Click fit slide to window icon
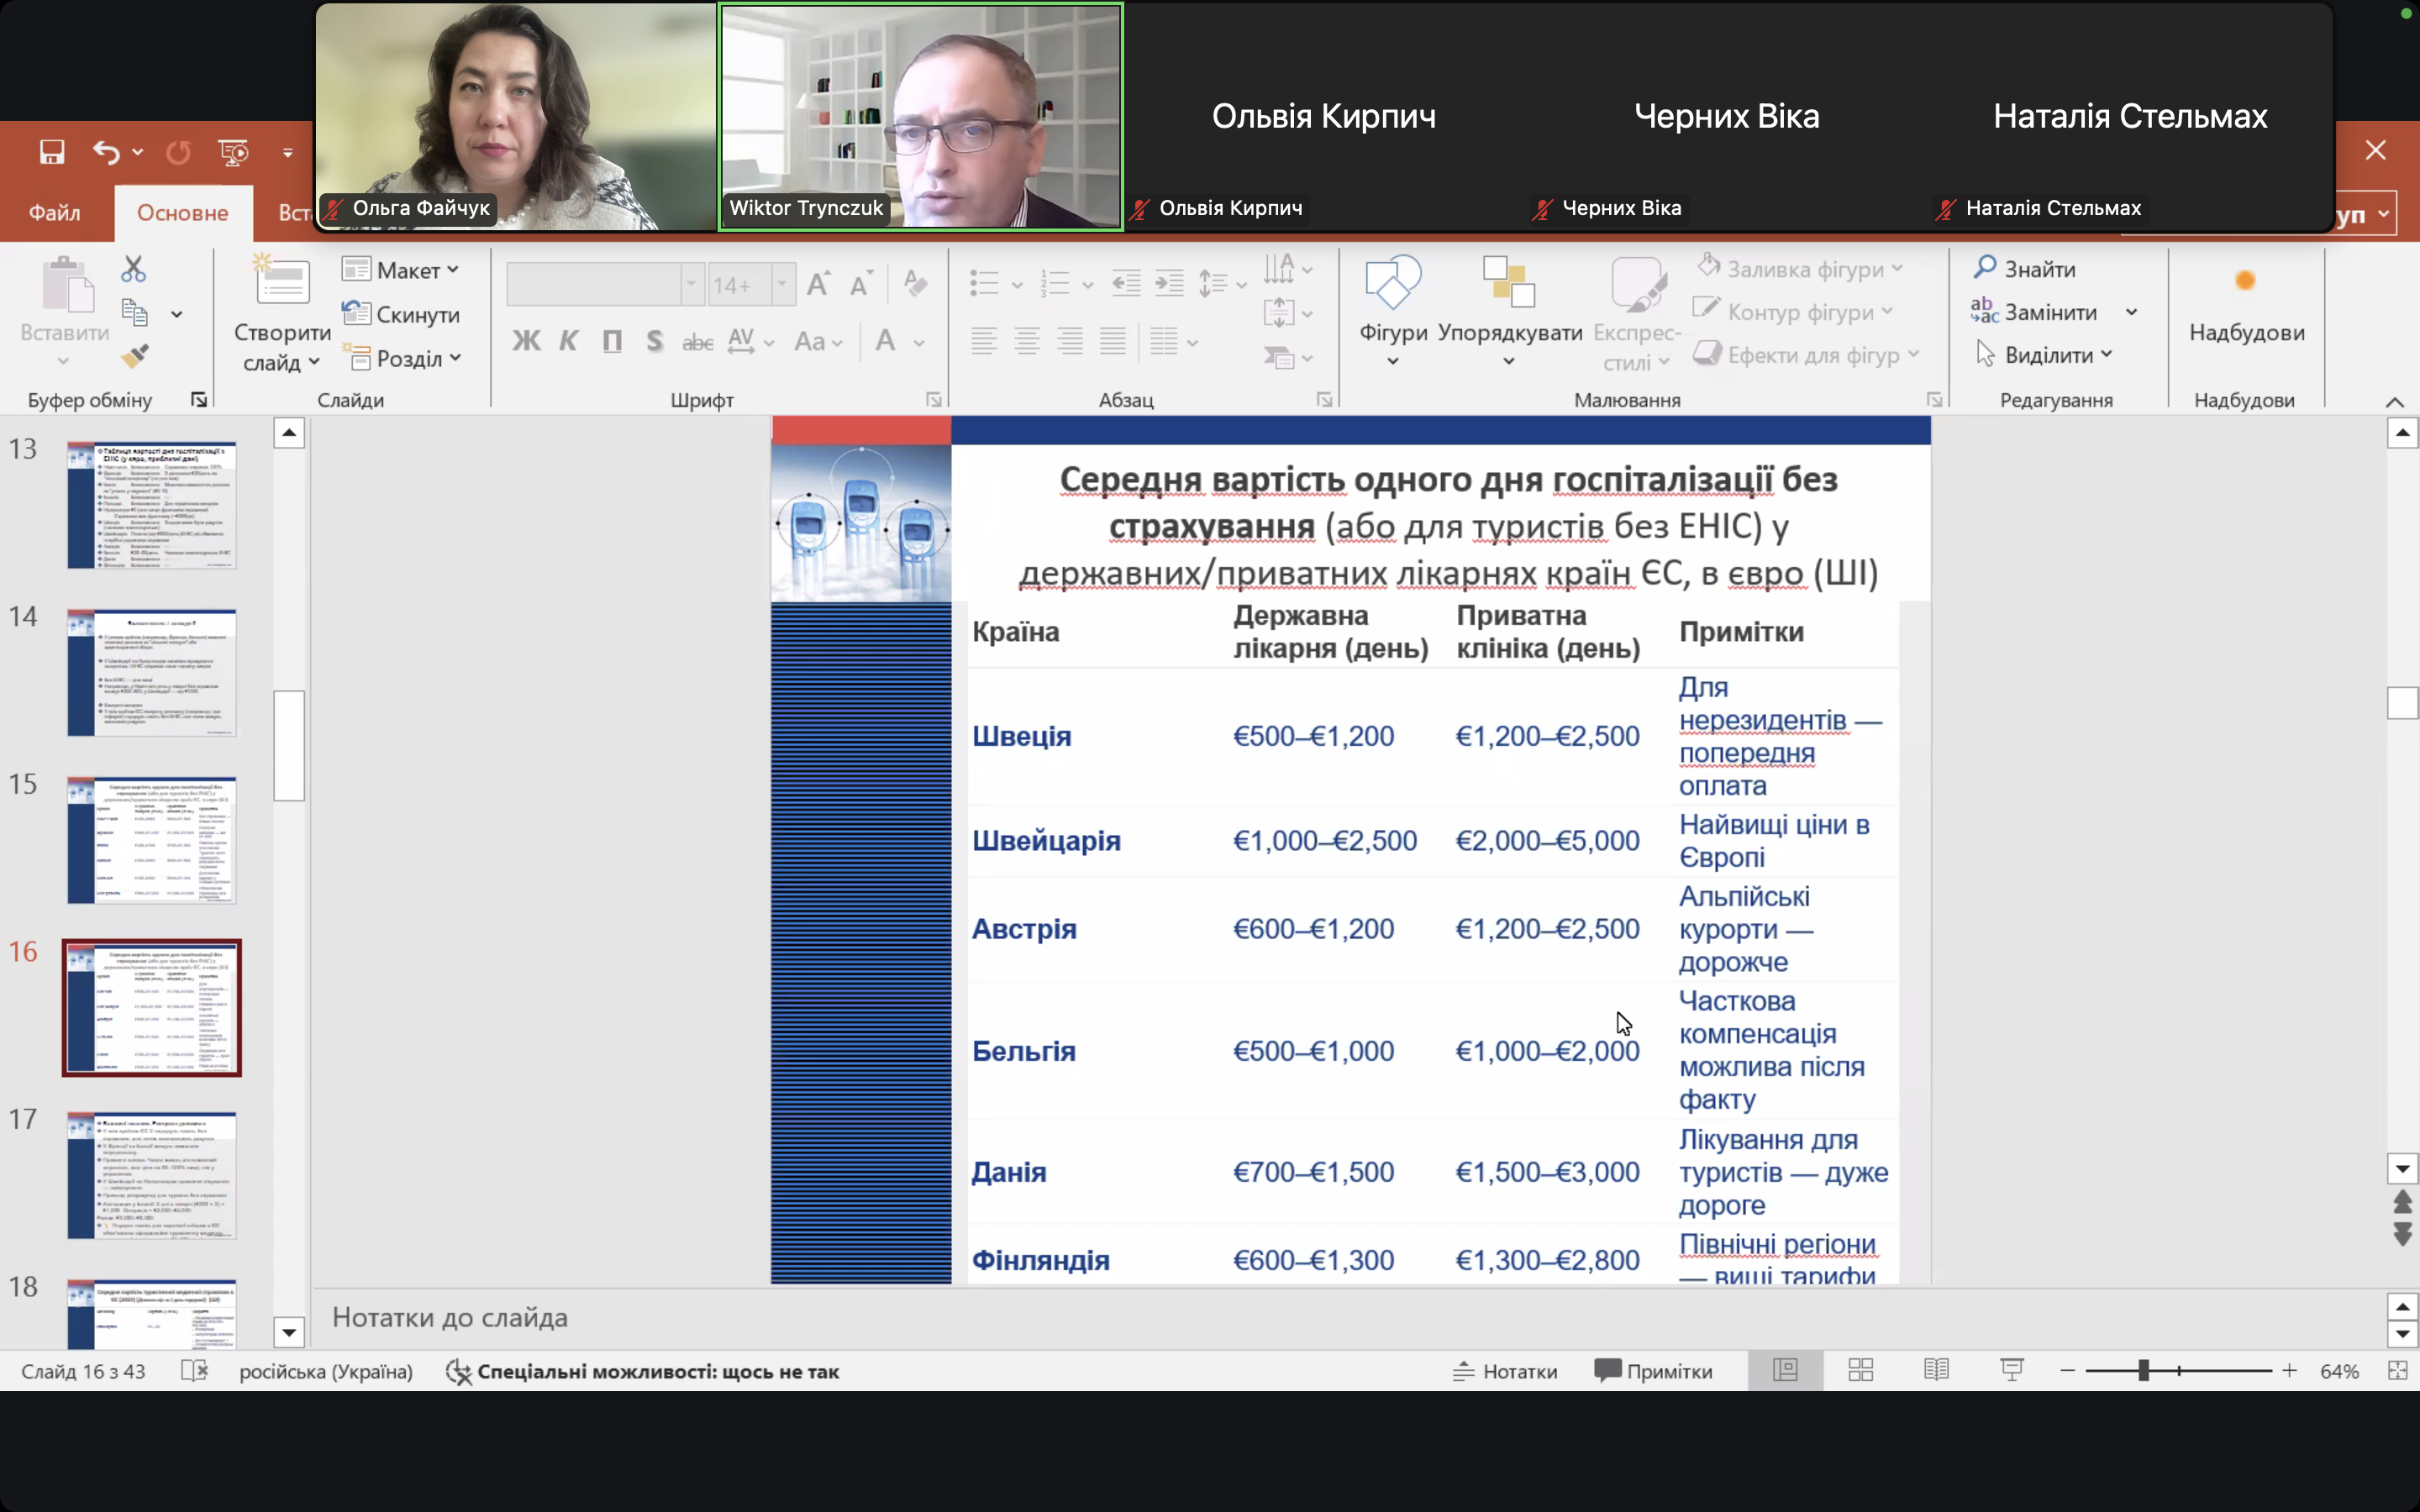Image resolution: width=2420 pixels, height=1512 pixels. (x=2397, y=1371)
